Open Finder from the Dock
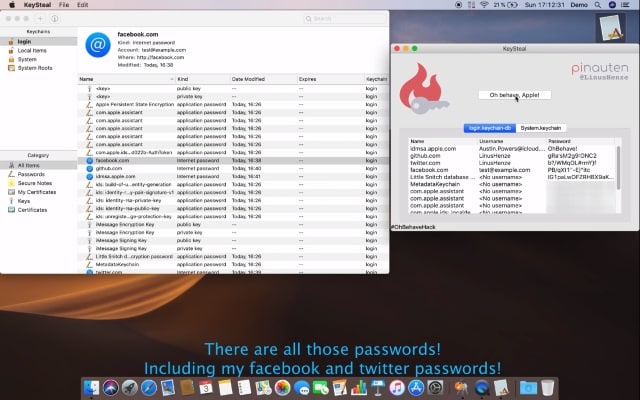Viewport: 640px width, 400px height. [90, 387]
